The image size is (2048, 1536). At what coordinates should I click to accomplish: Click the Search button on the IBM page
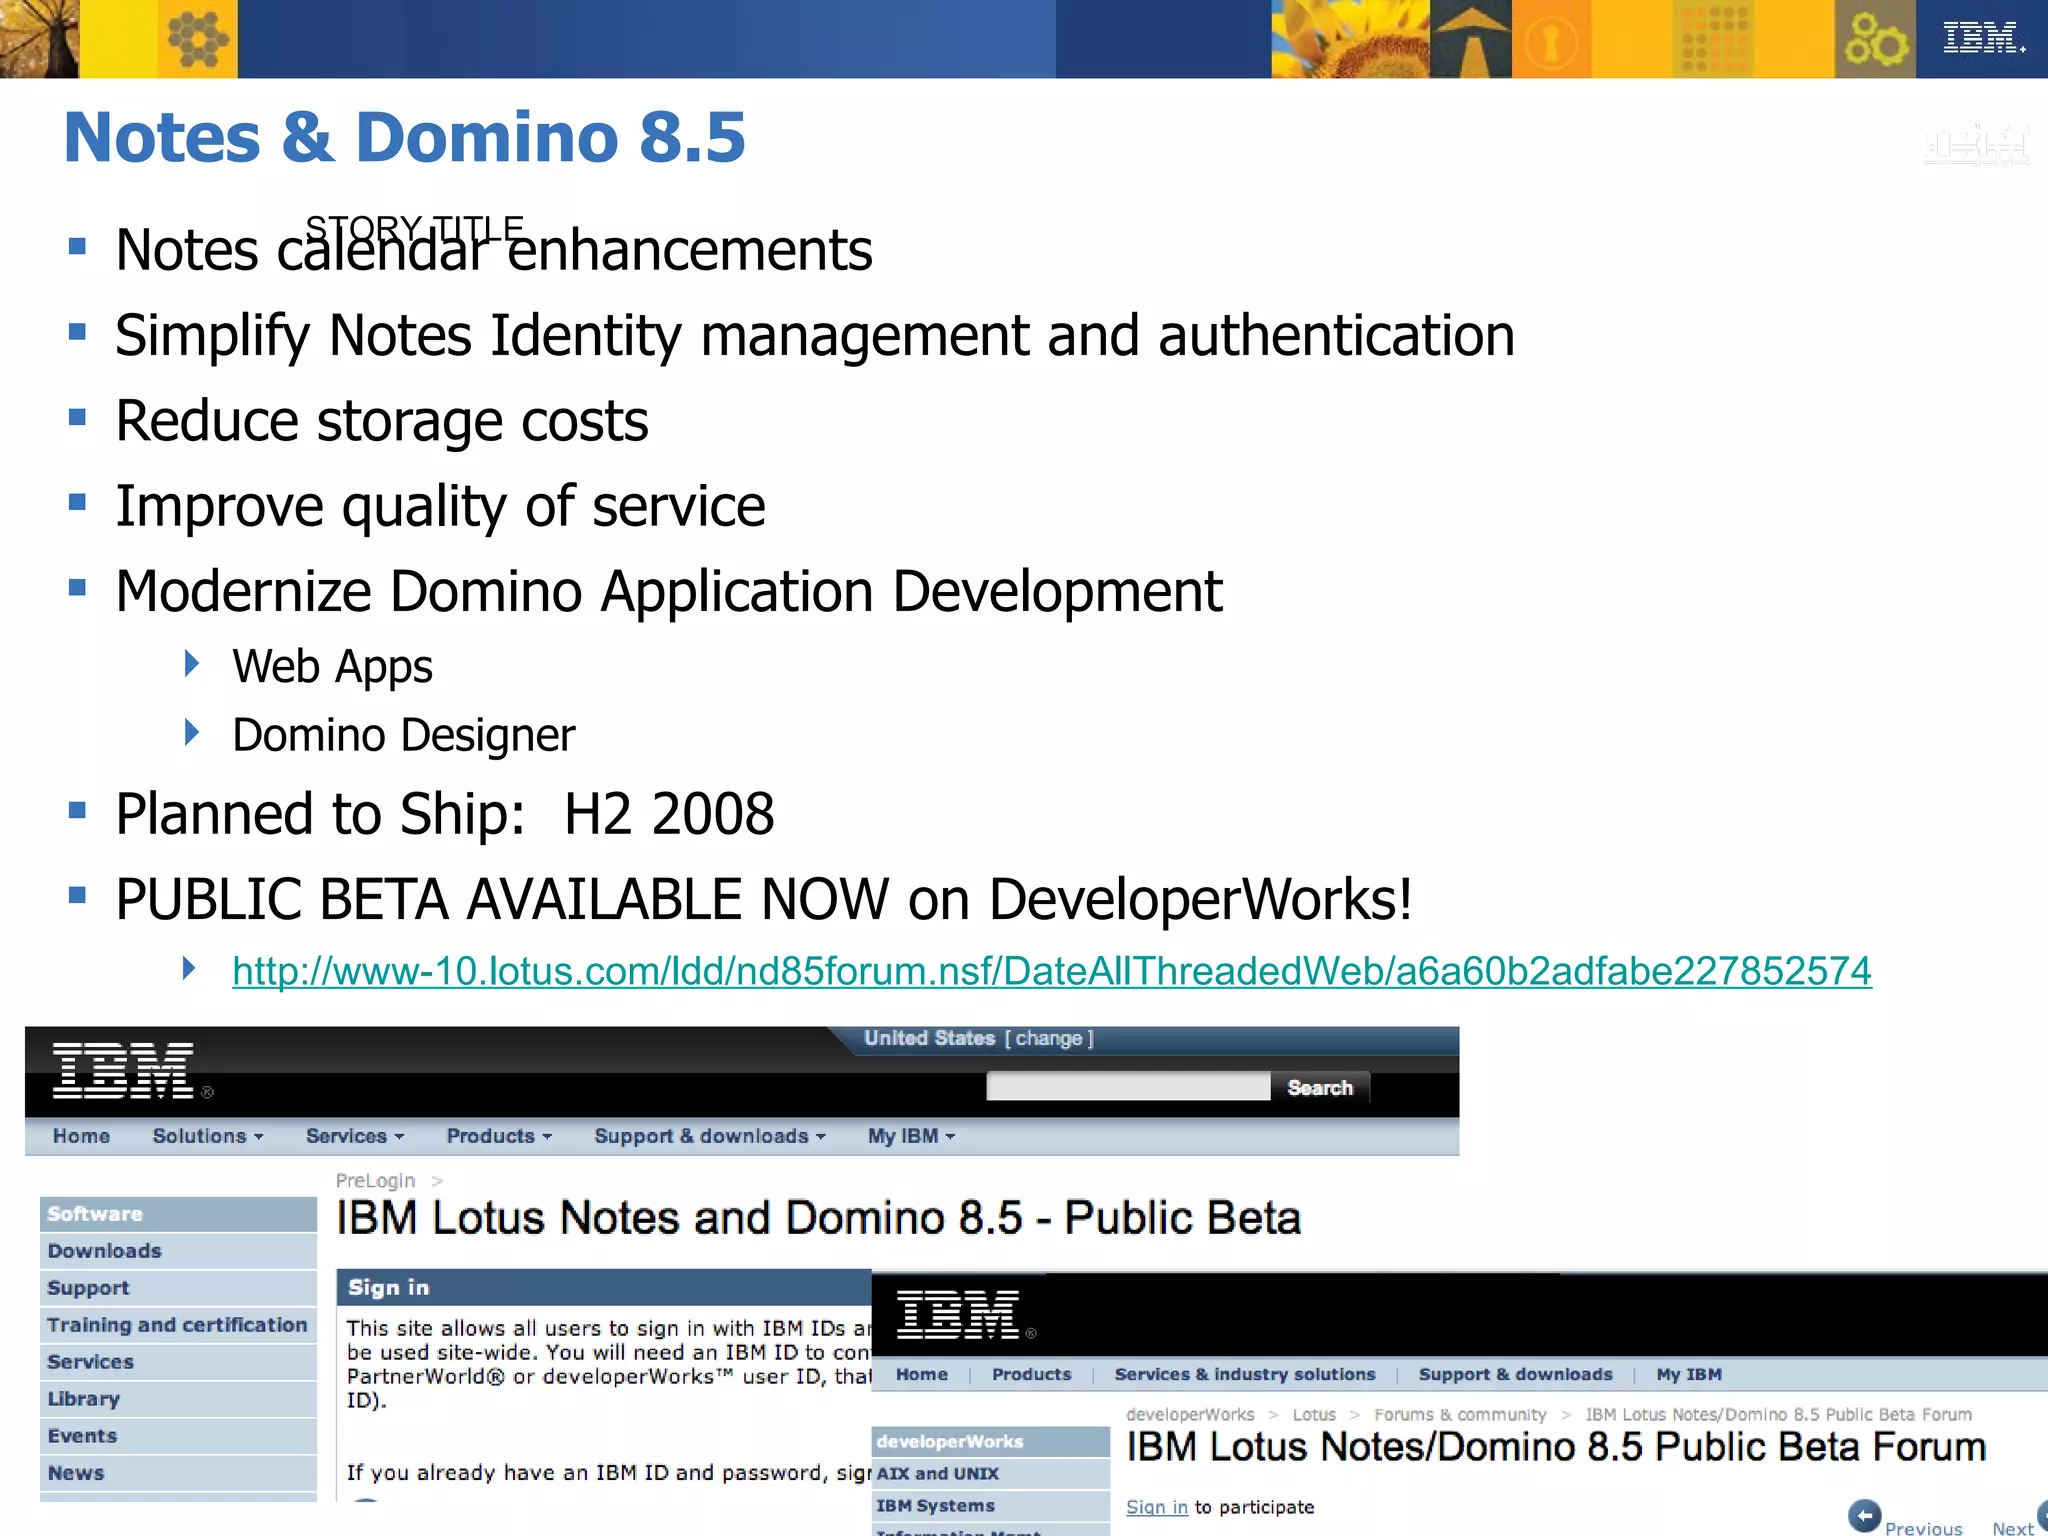click(x=1320, y=1087)
